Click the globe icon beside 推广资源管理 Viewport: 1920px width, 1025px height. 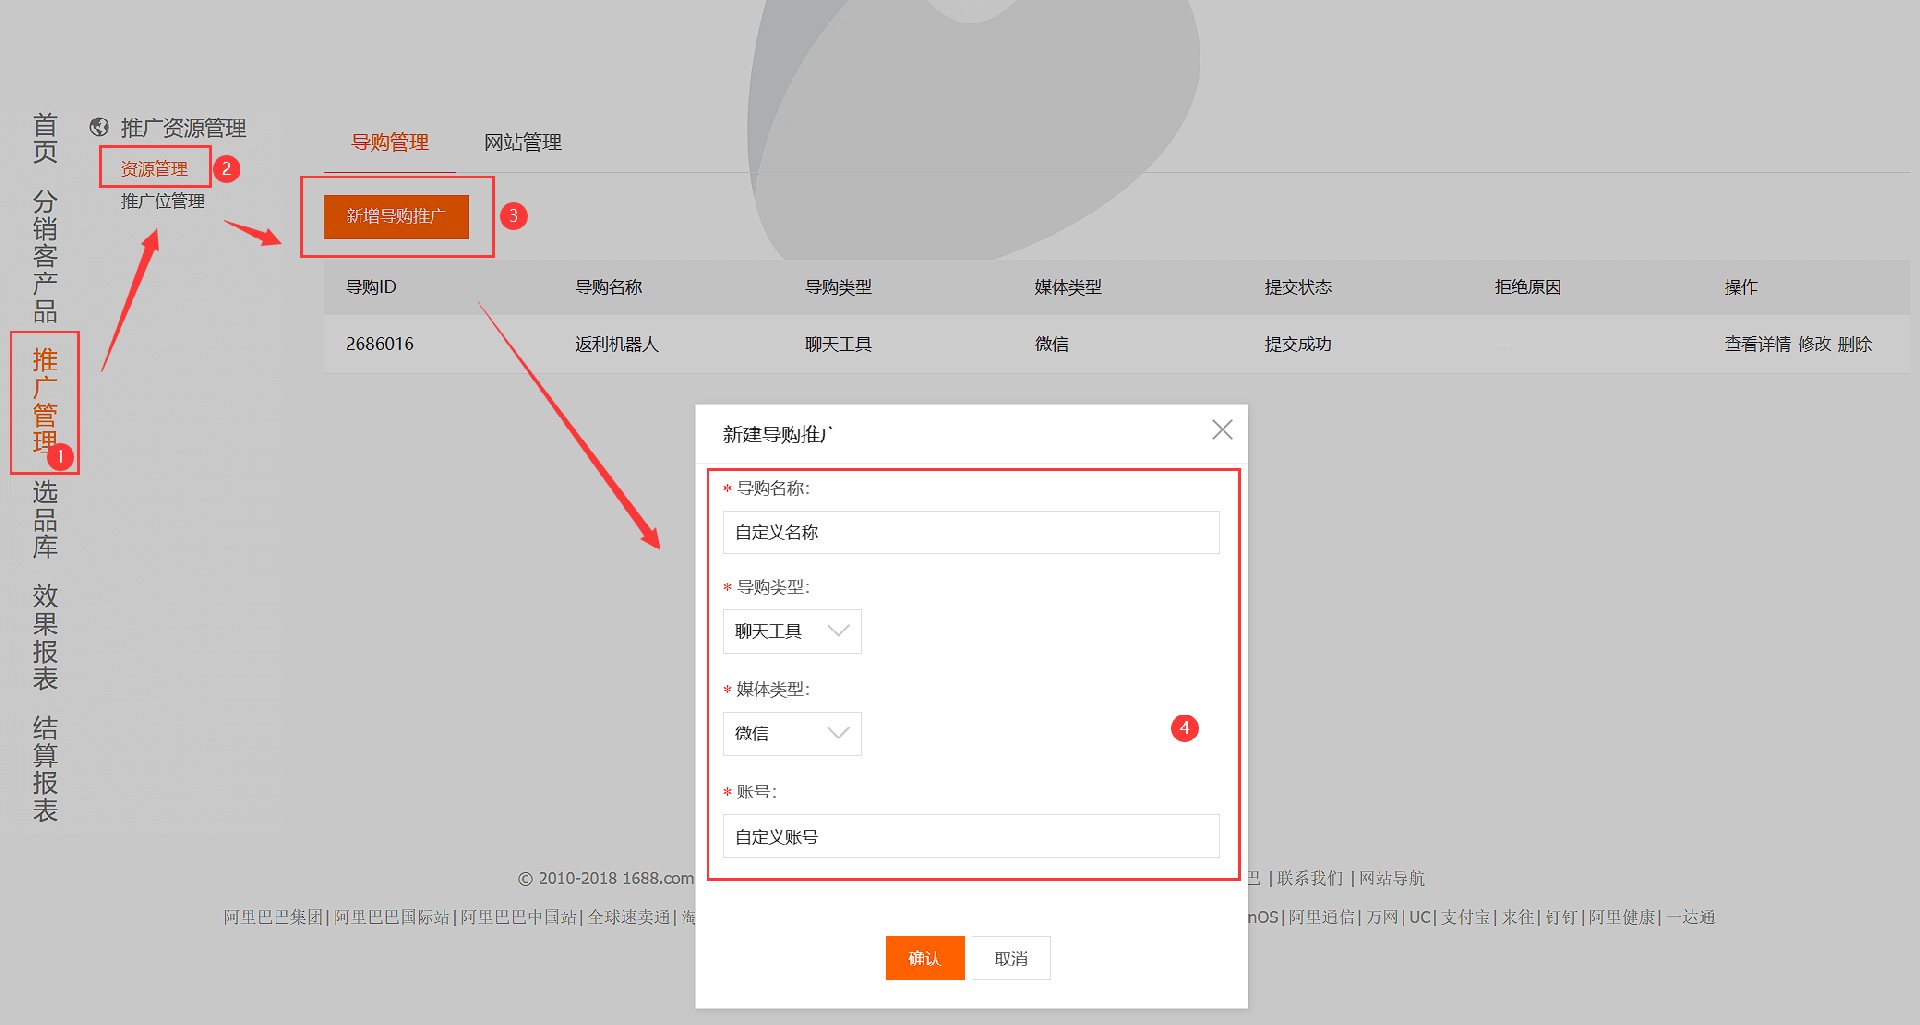pyautogui.click(x=99, y=127)
